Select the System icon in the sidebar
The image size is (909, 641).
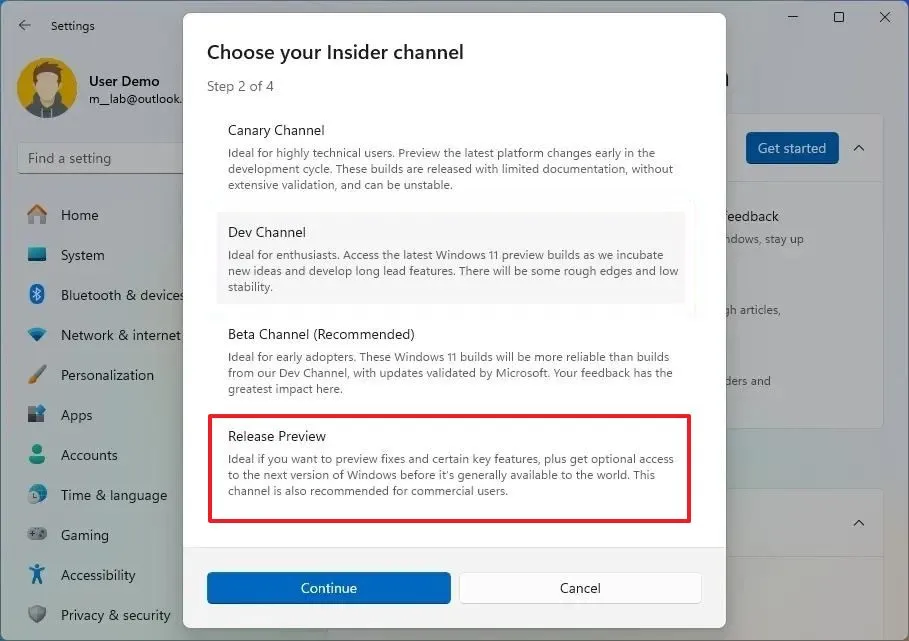pyautogui.click(x=35, y=255)
